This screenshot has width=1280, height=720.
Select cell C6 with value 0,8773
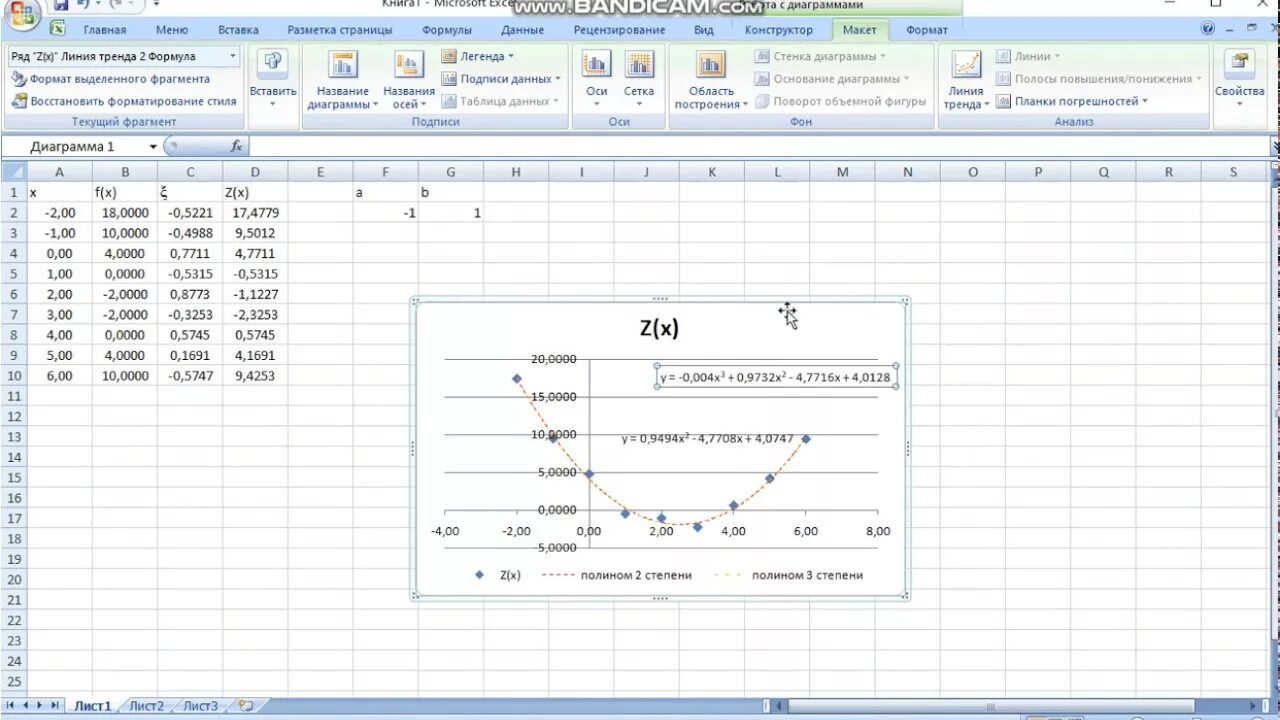[x=190, y=294]
